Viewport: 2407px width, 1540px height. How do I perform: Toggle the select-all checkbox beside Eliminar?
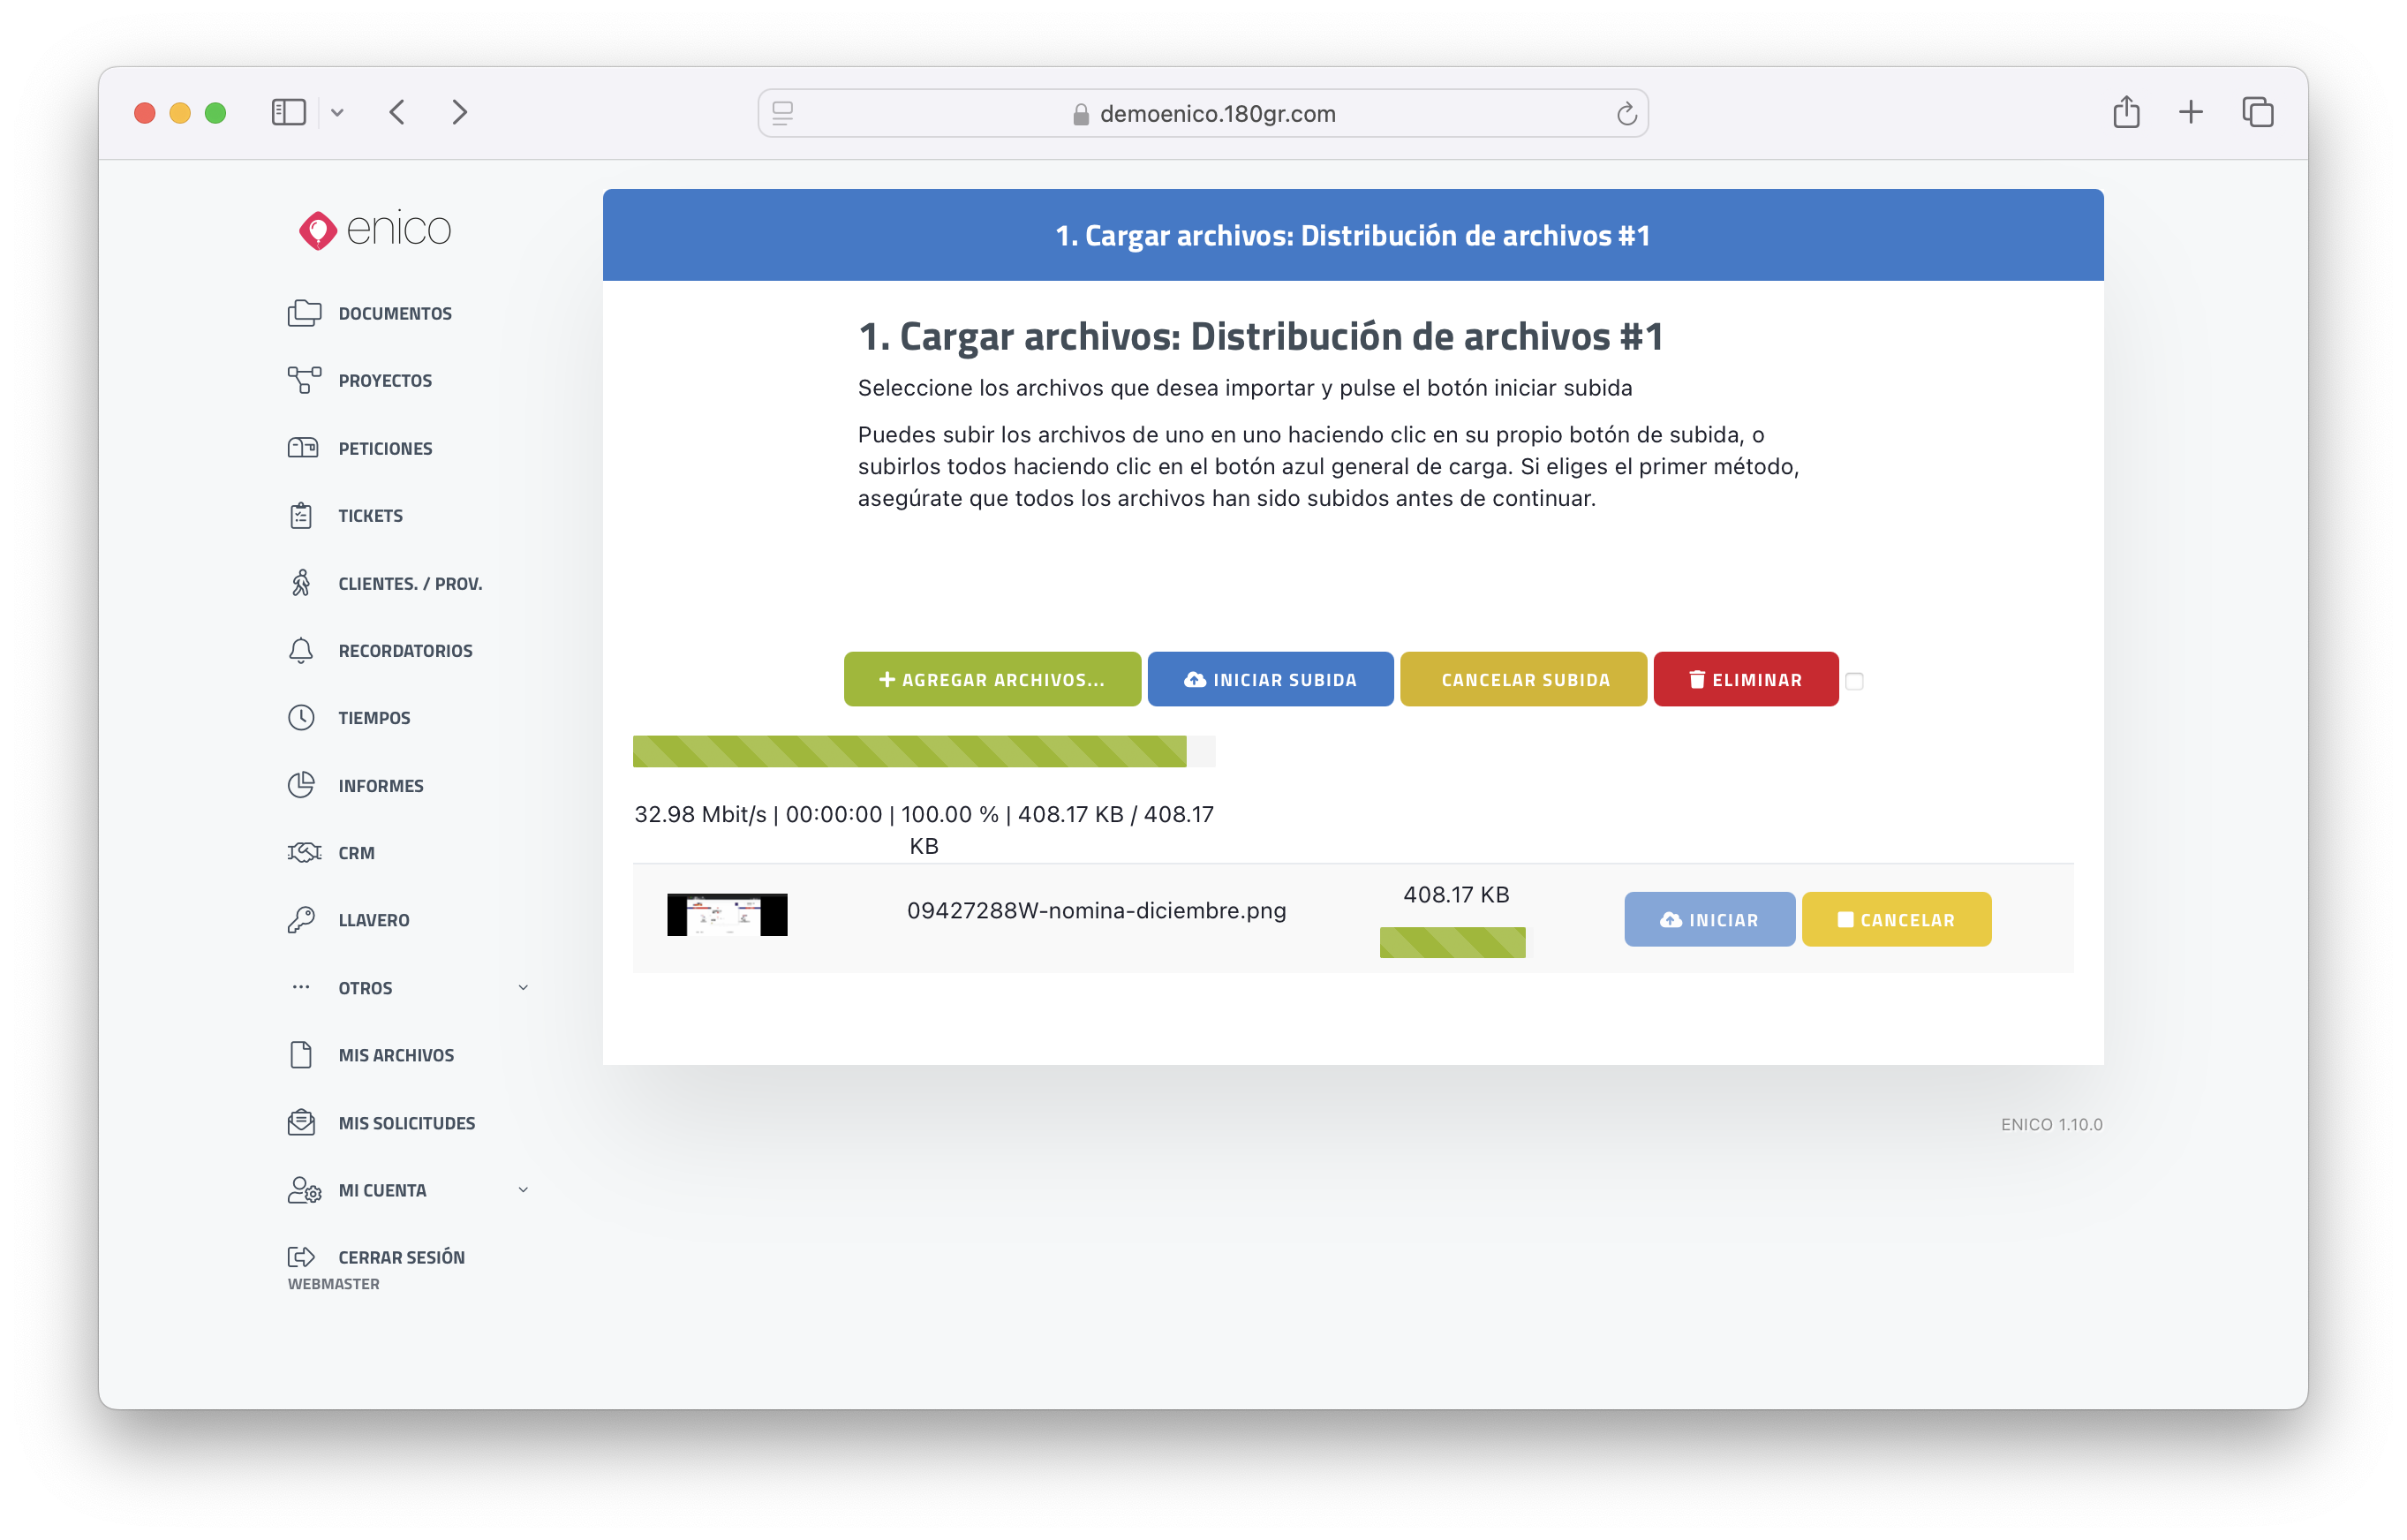click(x=1854, y=681)
